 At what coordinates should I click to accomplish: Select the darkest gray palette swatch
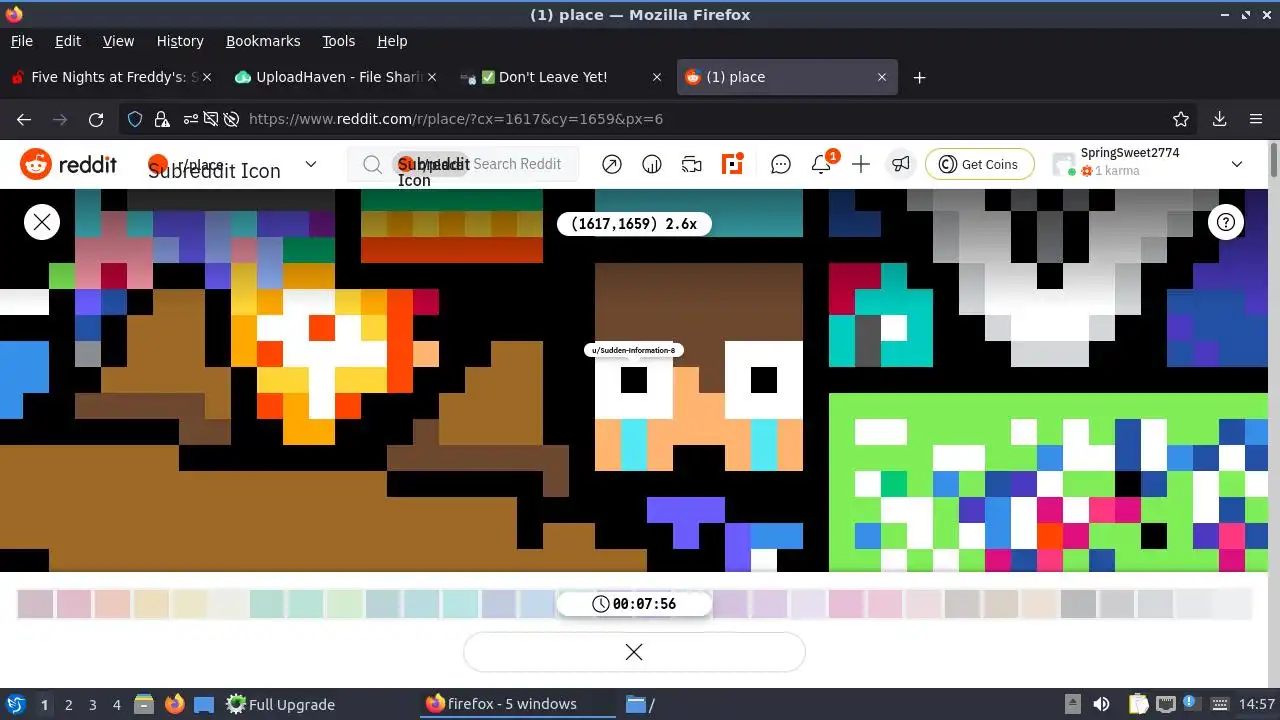pos(1079,604)
